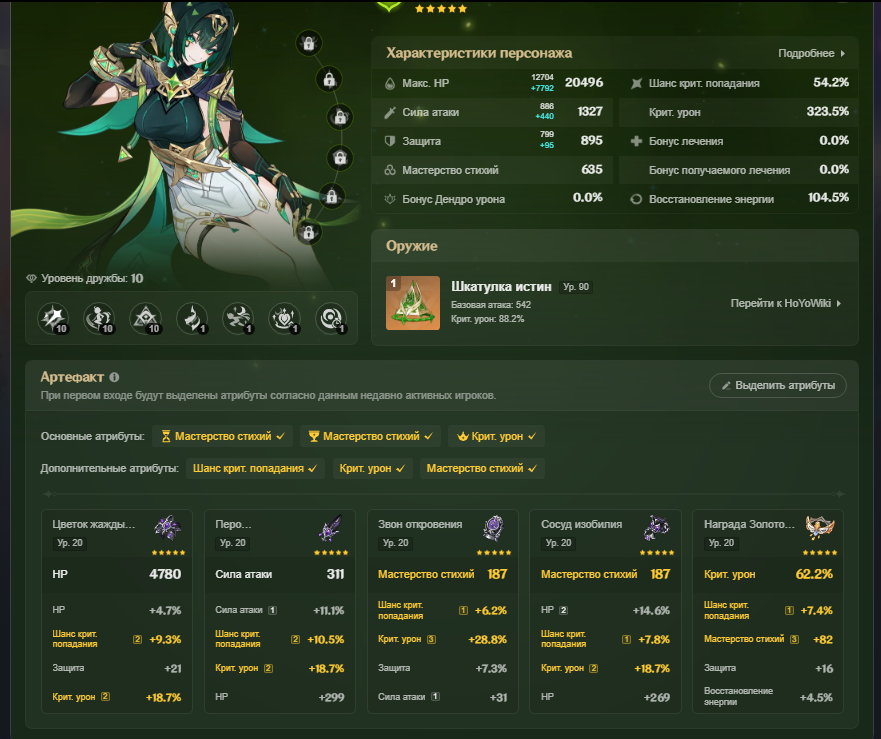The height and width of the screenshot is (739, 881).
Task: Click the Сила атаки sword icon
Action: (390, 112)
